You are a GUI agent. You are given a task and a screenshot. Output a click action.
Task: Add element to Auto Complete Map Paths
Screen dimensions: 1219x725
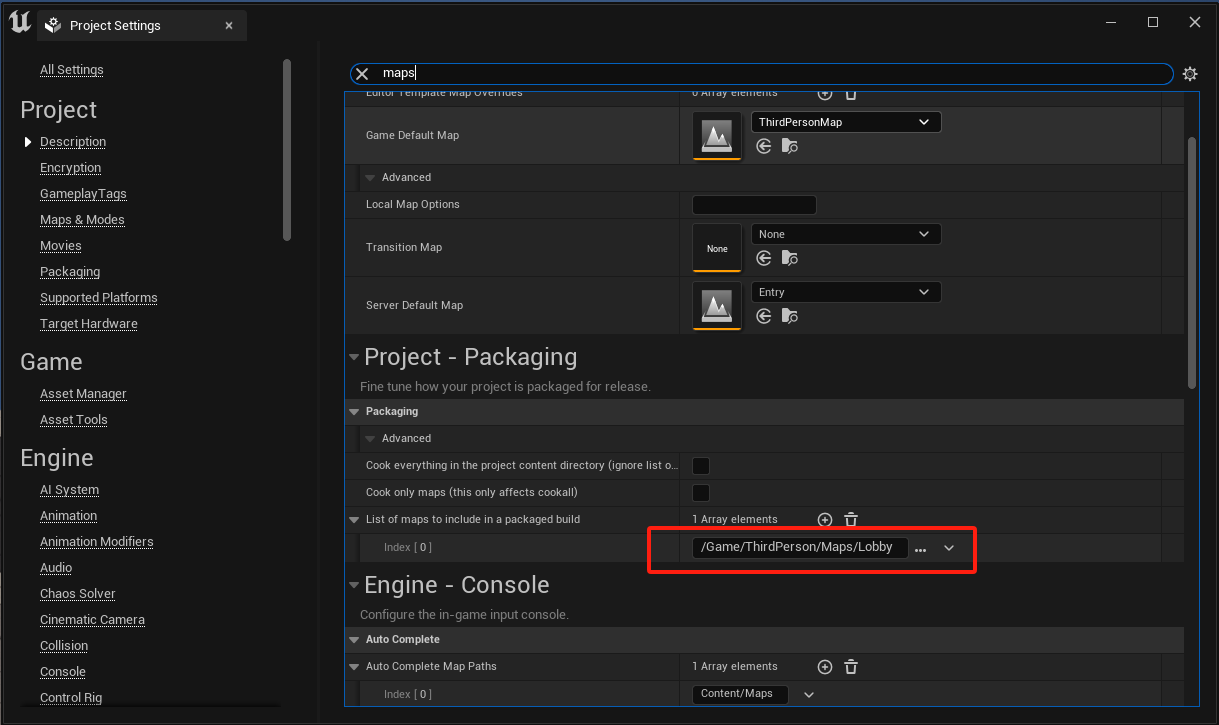pyautogui.click(x=825, y=667)
